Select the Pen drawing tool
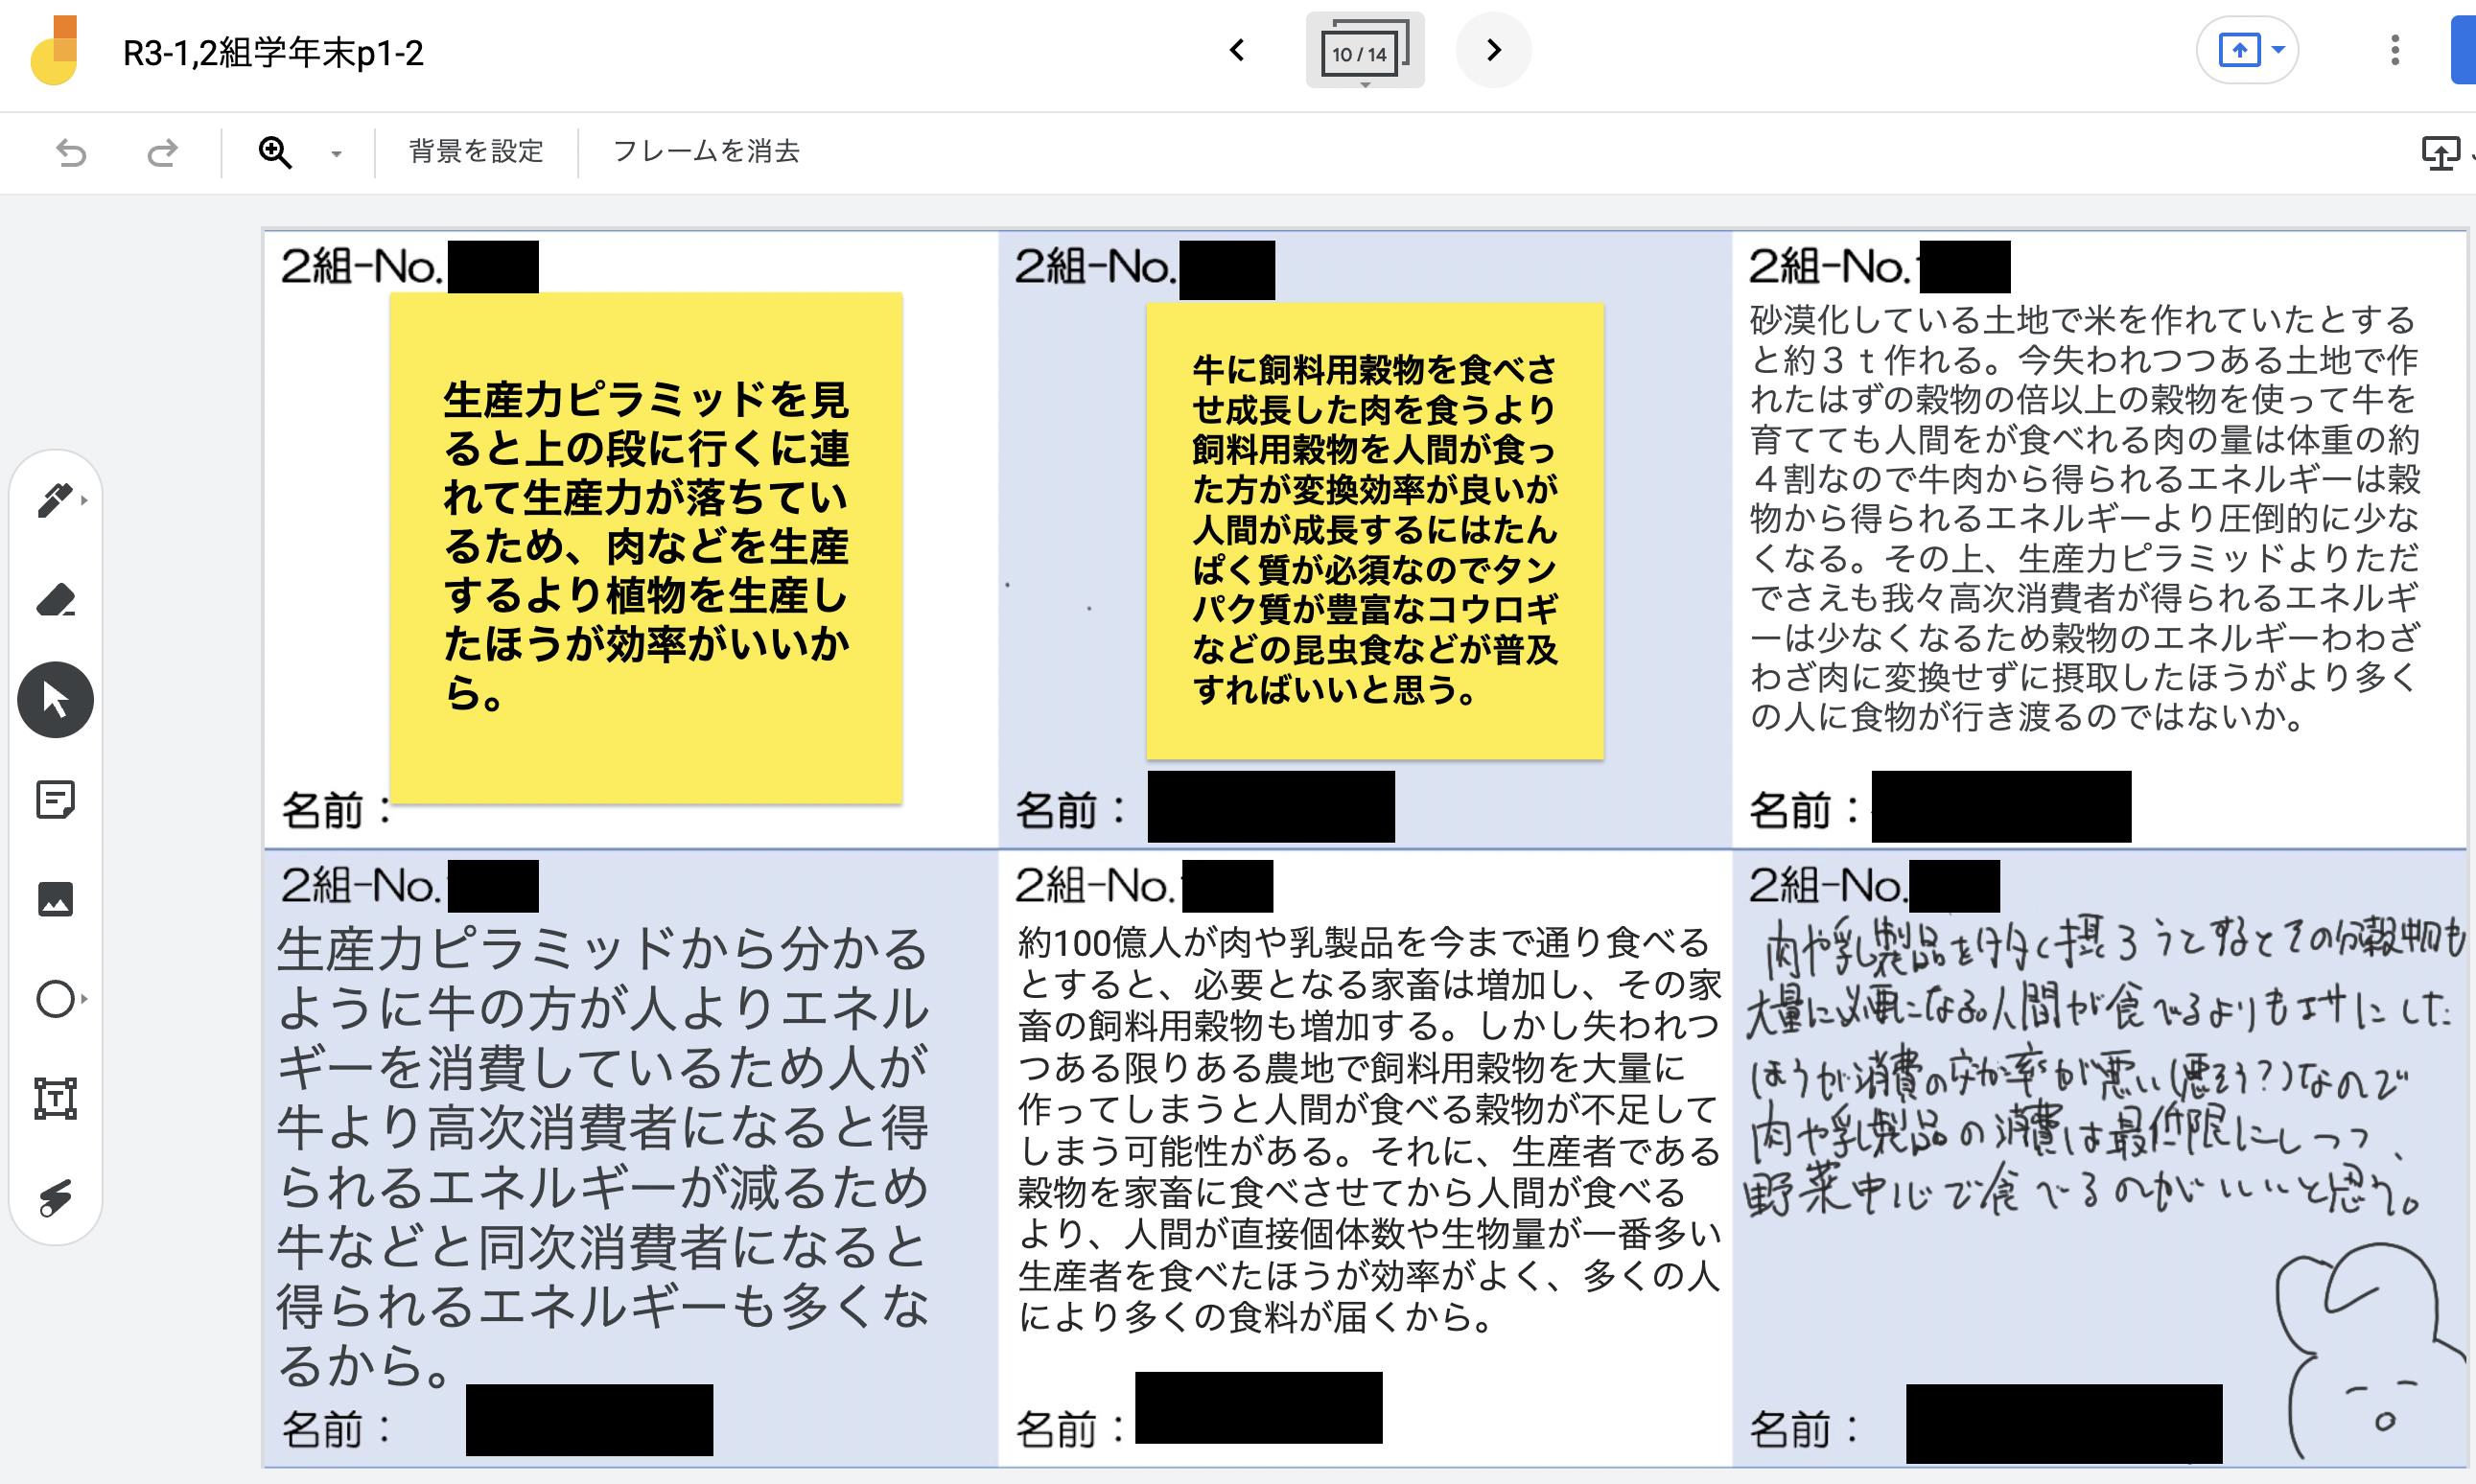Image resolution: width=2476 pixels, height=1484 pixels. pyautogui.click(x=55, y=500)
